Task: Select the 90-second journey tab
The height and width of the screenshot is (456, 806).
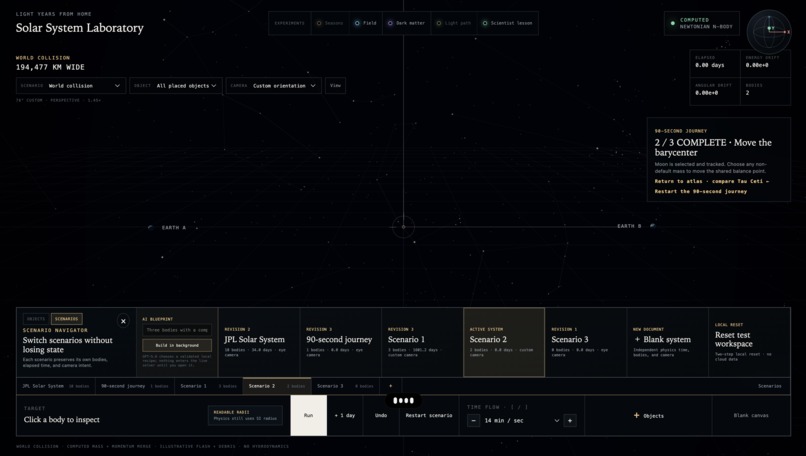Action: coord(135,386)
